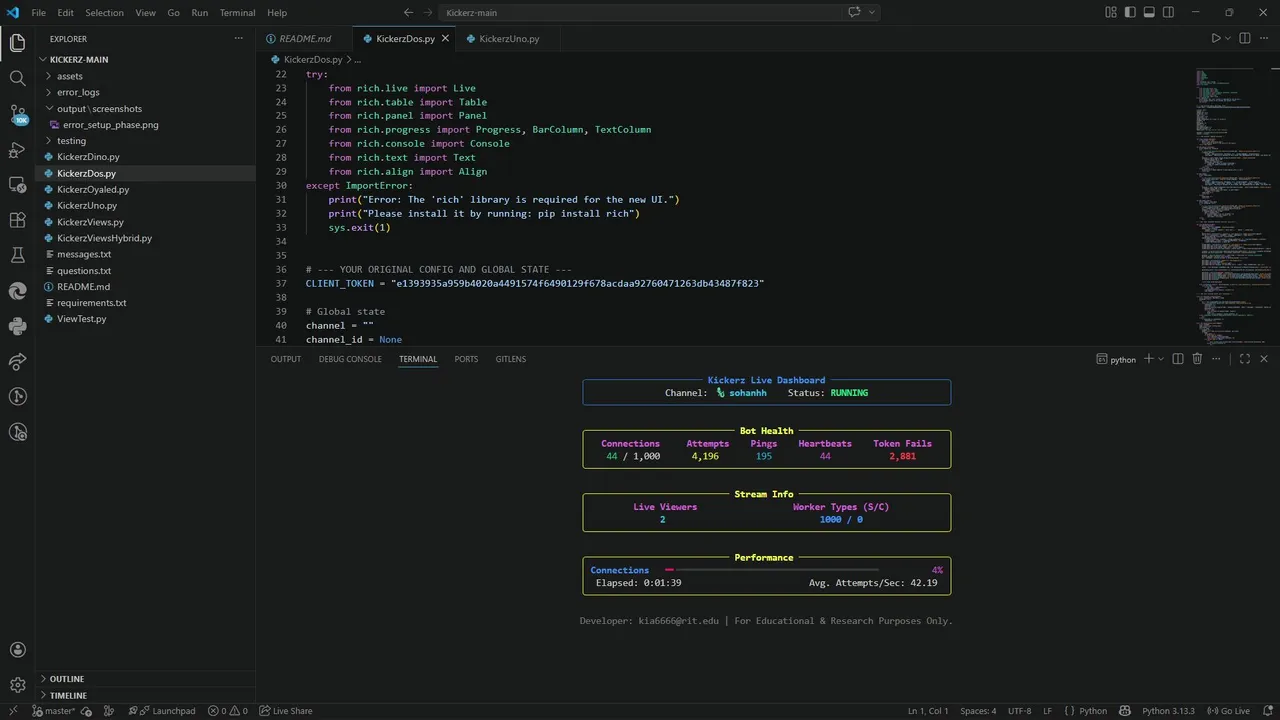This screenshot has width=1280, height=720.
Task: Open the Source Control view
Action: 17,114
